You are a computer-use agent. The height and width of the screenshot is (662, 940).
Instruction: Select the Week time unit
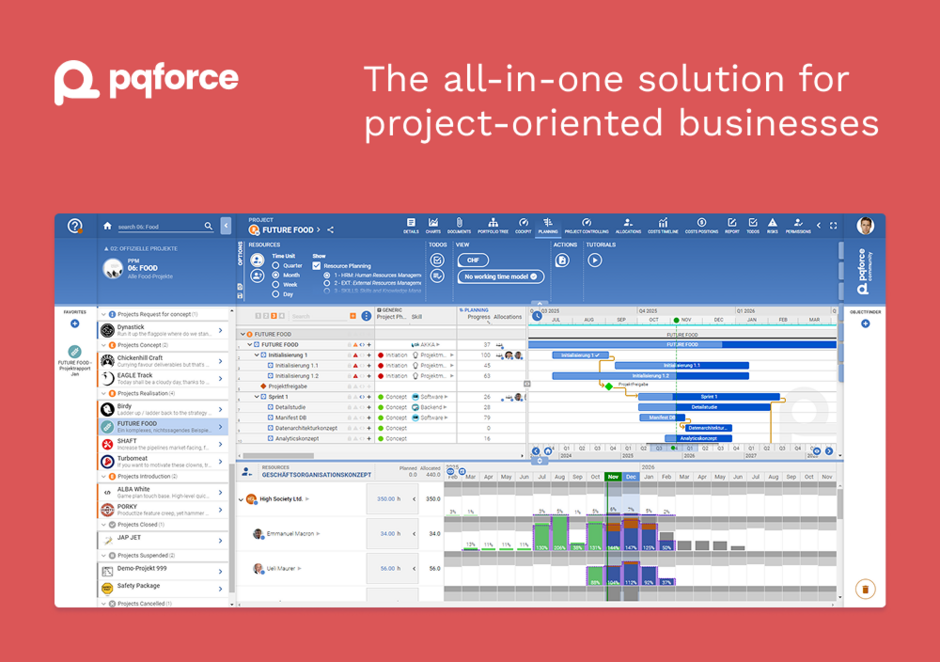(x=277, y=284)
